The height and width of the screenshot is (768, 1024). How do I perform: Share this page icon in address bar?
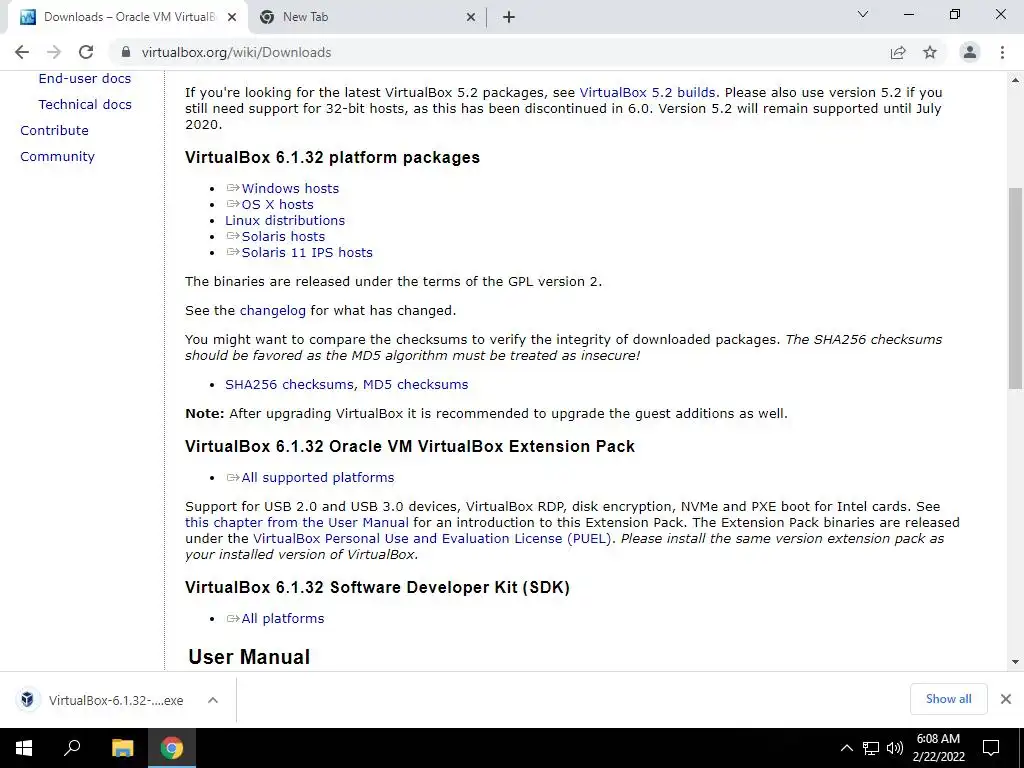tap(898, 52)
